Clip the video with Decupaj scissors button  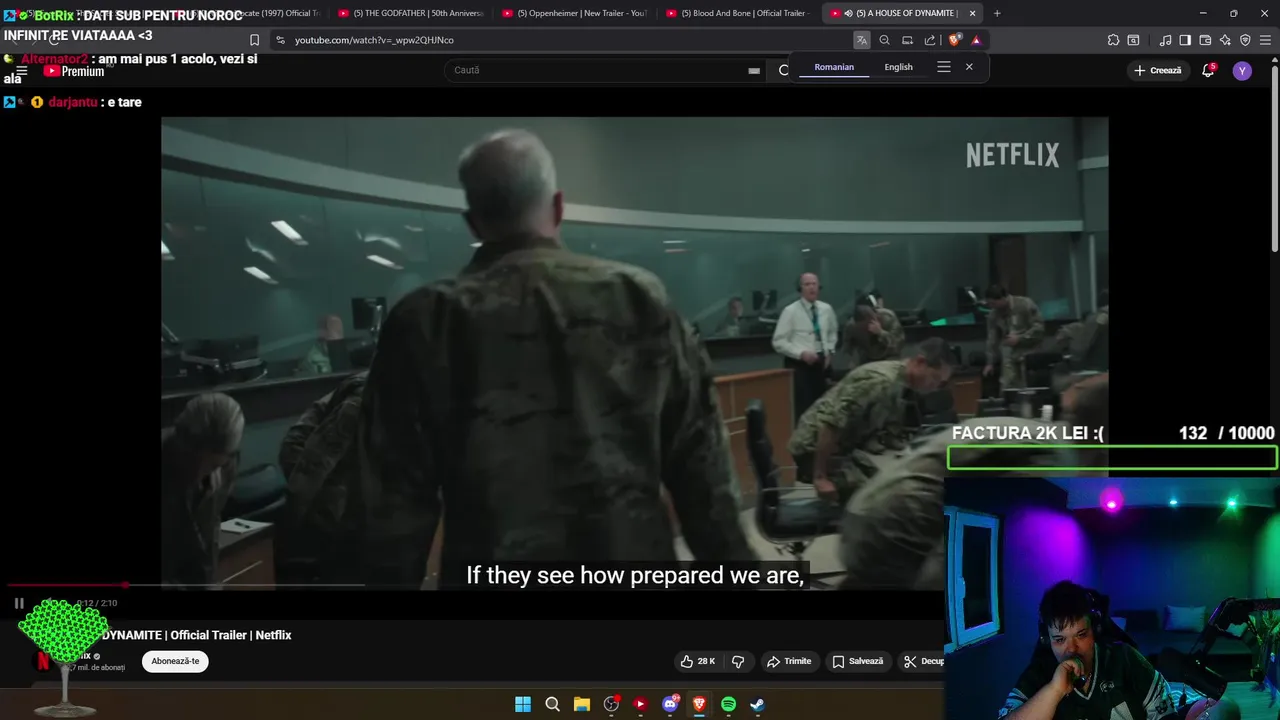tap(923, 661)
